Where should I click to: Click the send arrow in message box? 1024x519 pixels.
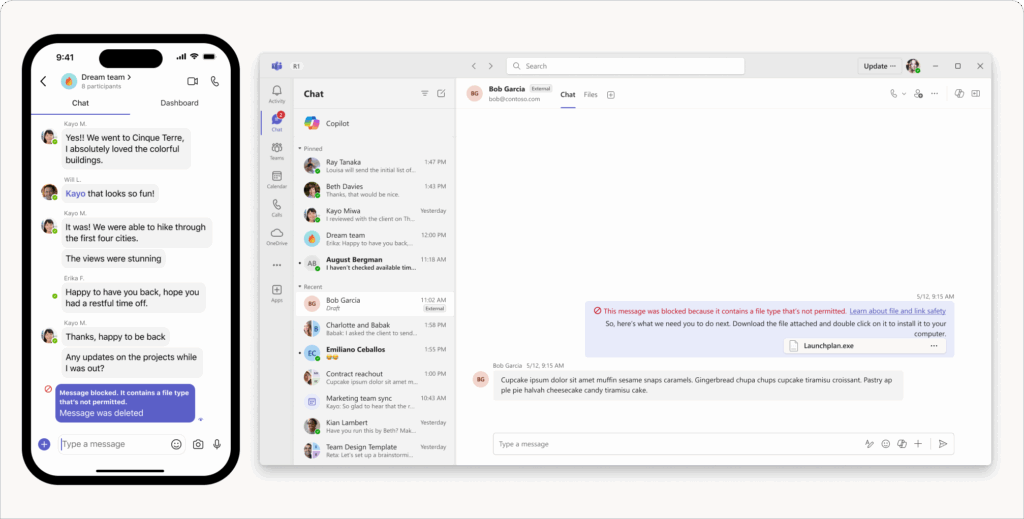click(943, 444)
